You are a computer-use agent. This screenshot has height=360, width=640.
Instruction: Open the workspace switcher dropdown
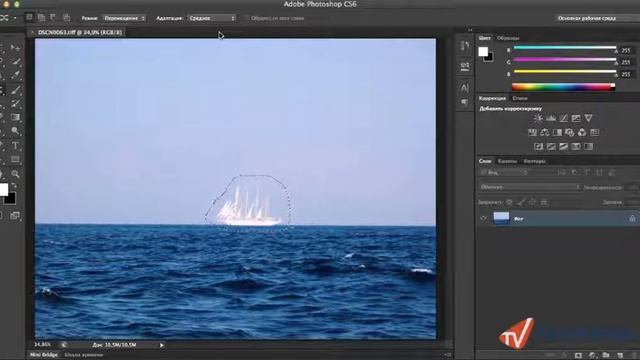[598, 18]
